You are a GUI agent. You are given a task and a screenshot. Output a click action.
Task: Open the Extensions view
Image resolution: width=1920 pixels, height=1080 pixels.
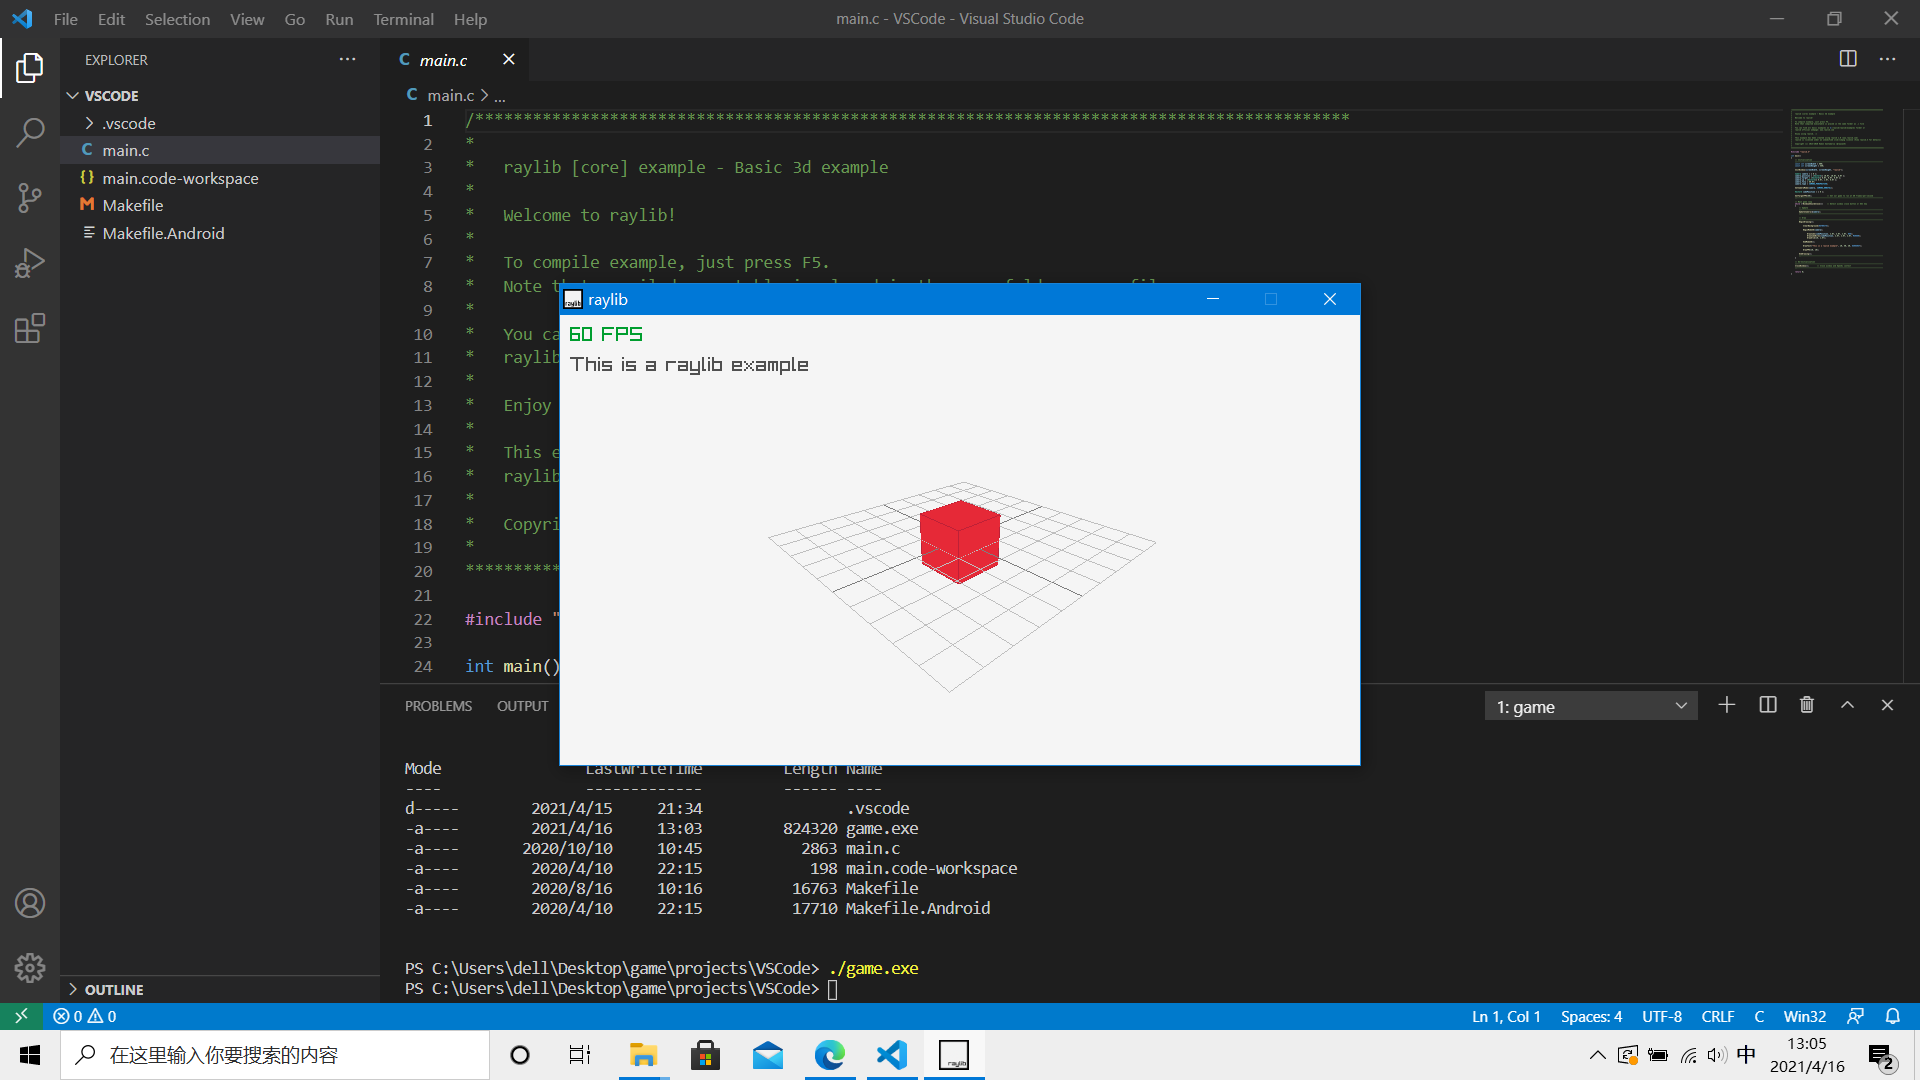(30, 328)
